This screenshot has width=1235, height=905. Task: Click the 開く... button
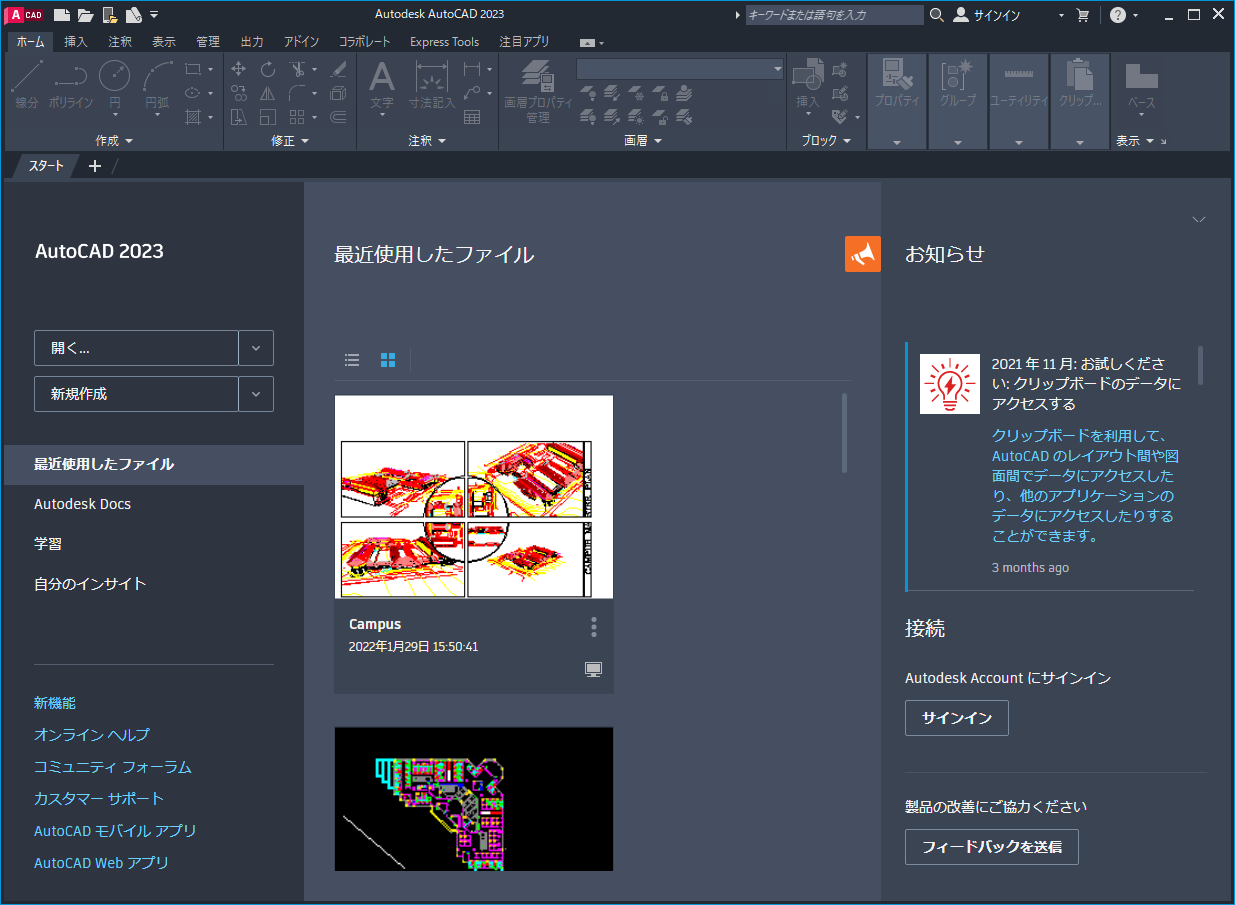point(136,348)
